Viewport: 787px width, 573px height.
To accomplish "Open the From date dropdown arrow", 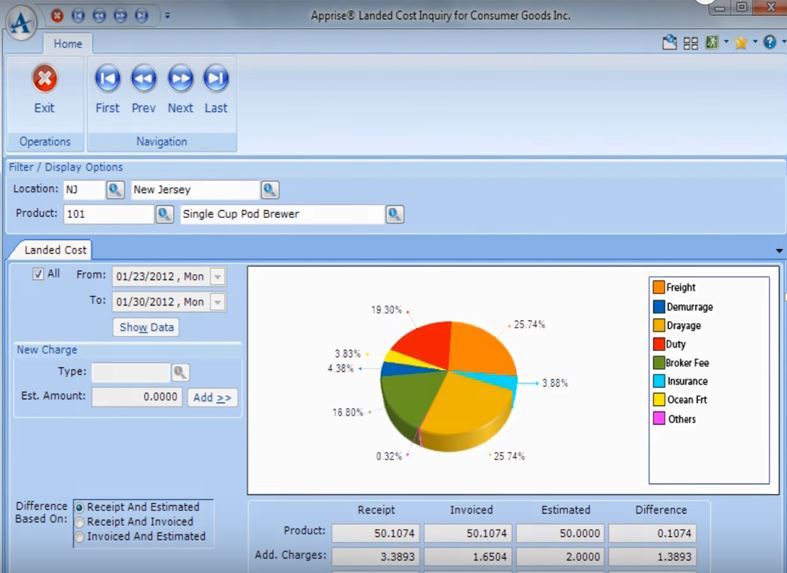I will click(x=217, y=276).
